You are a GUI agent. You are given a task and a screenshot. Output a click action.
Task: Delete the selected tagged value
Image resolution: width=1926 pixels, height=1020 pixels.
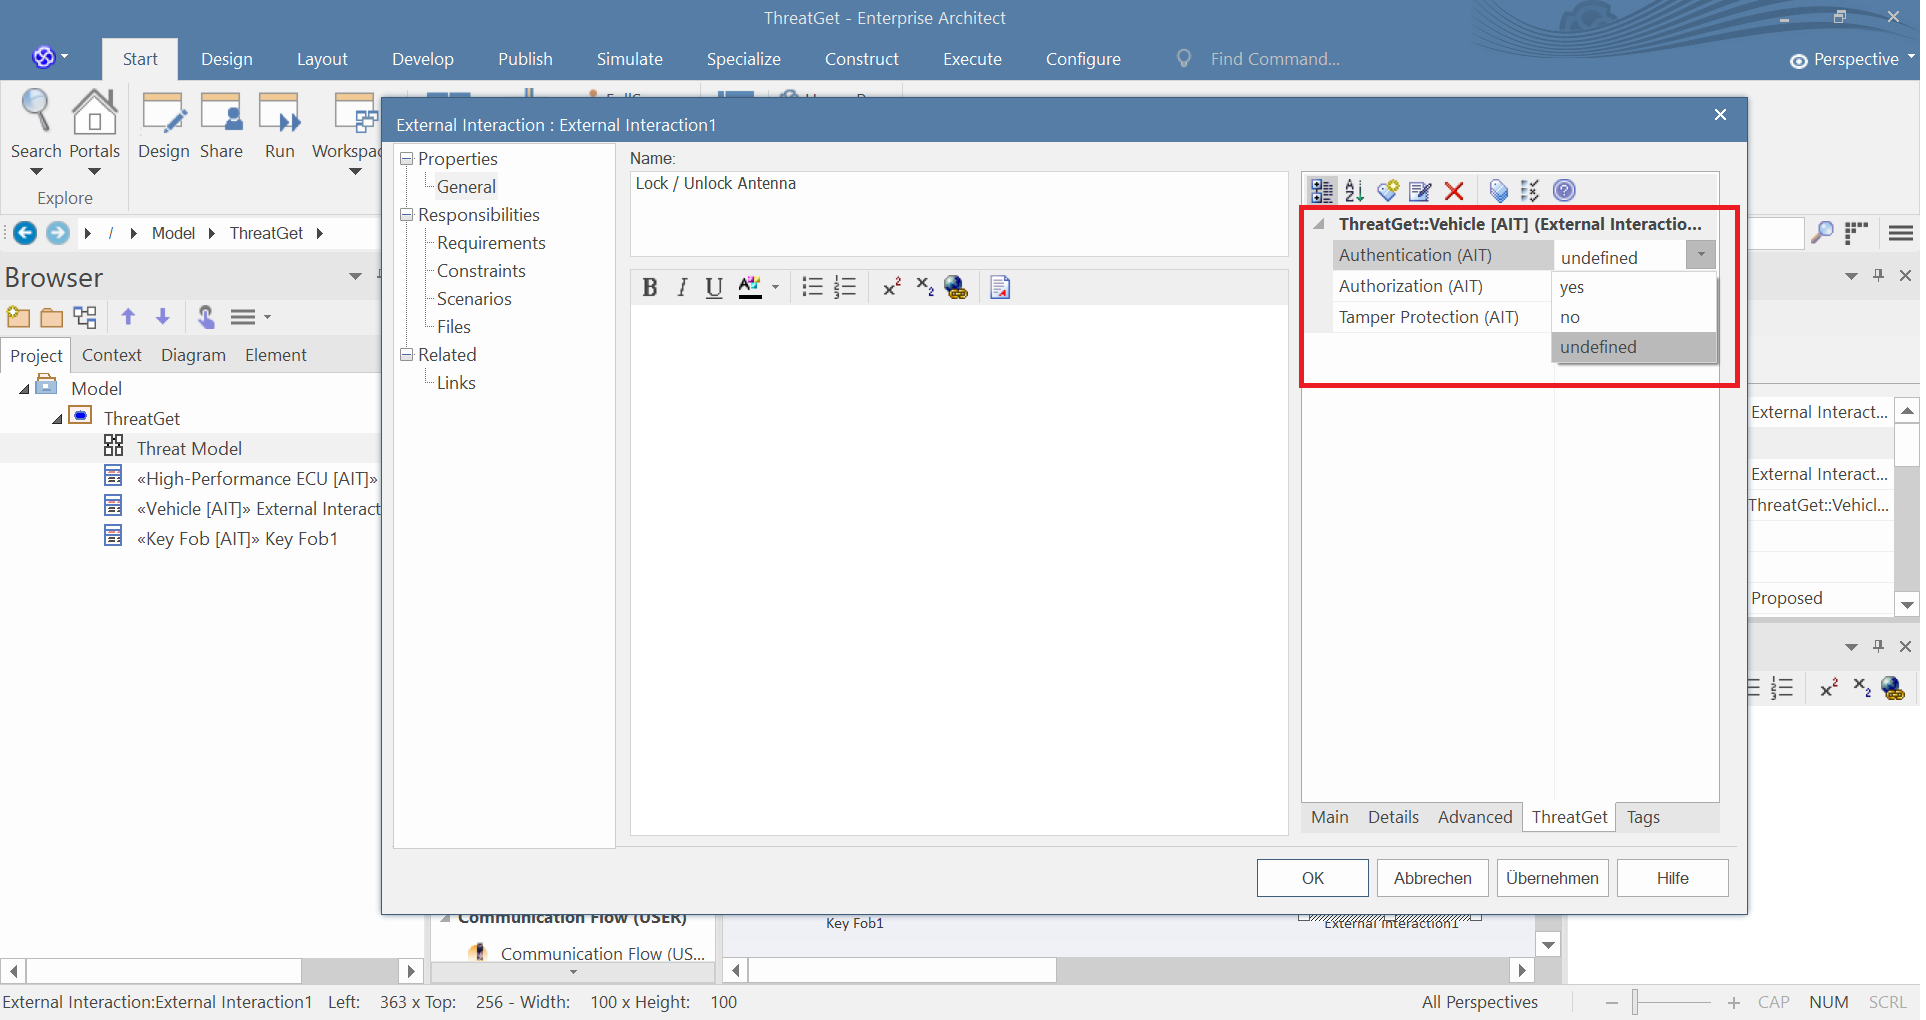point(1454,190)
